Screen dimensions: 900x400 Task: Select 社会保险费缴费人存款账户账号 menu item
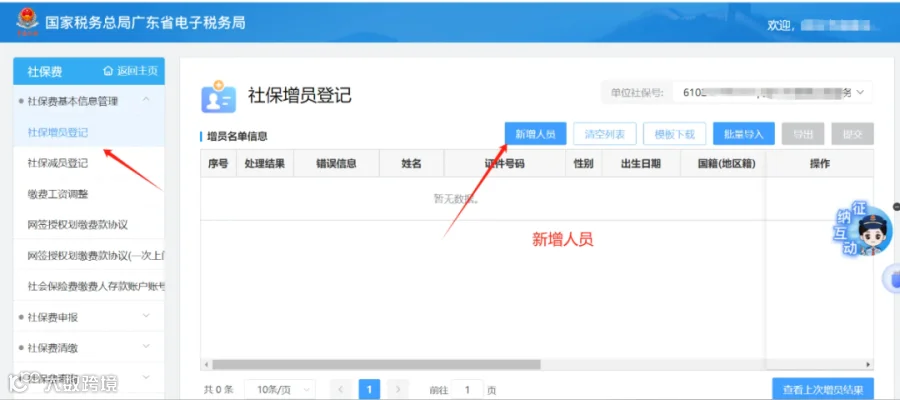[89, 285]
